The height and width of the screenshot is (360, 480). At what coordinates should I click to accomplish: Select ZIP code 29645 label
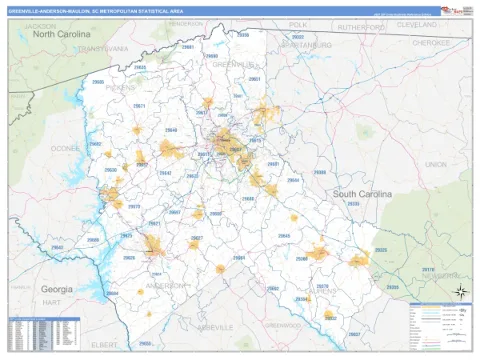284,236
